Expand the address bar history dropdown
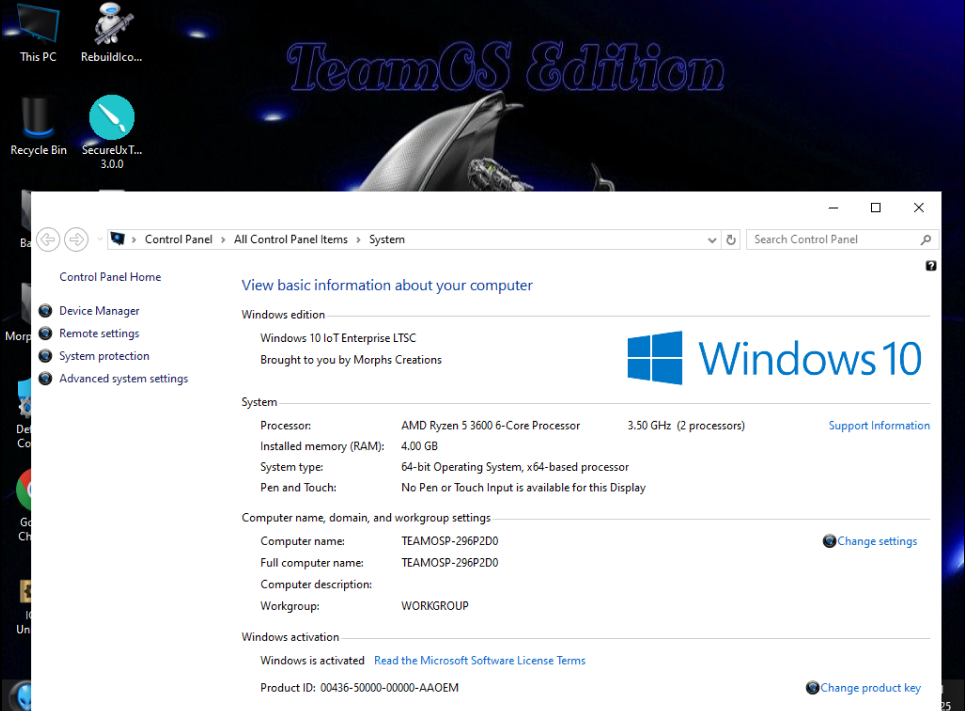965x711 pixels. click(x=712, y=240)
